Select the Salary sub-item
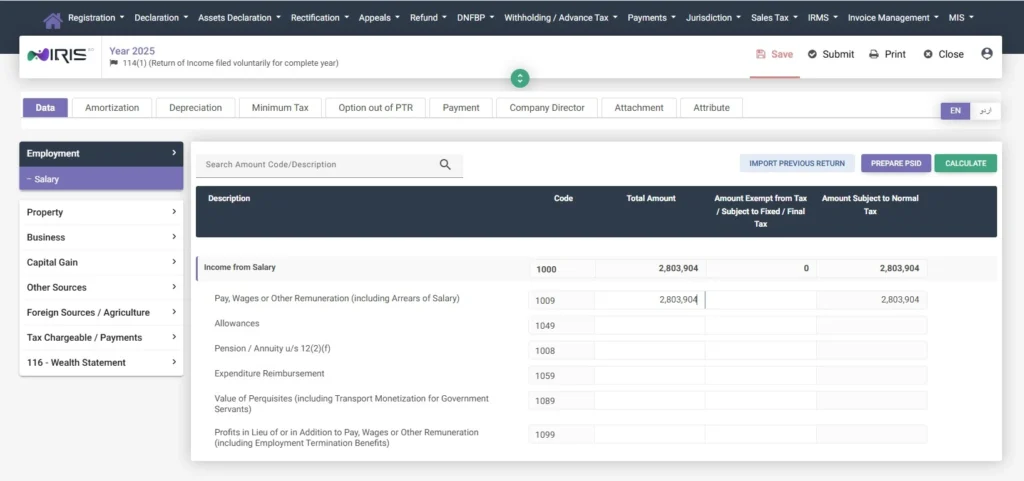 tap(101, 179)
